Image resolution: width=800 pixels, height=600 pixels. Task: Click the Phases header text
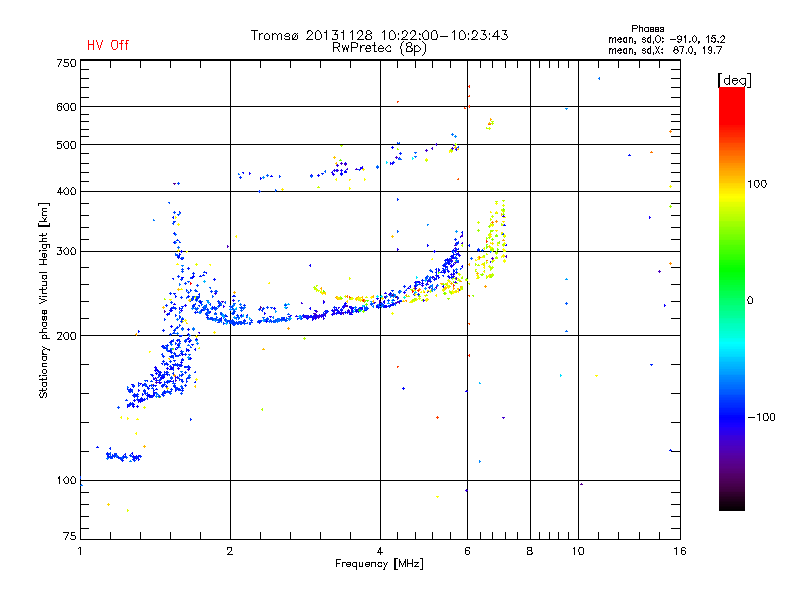pyautogui.click(x=647, y=29)
